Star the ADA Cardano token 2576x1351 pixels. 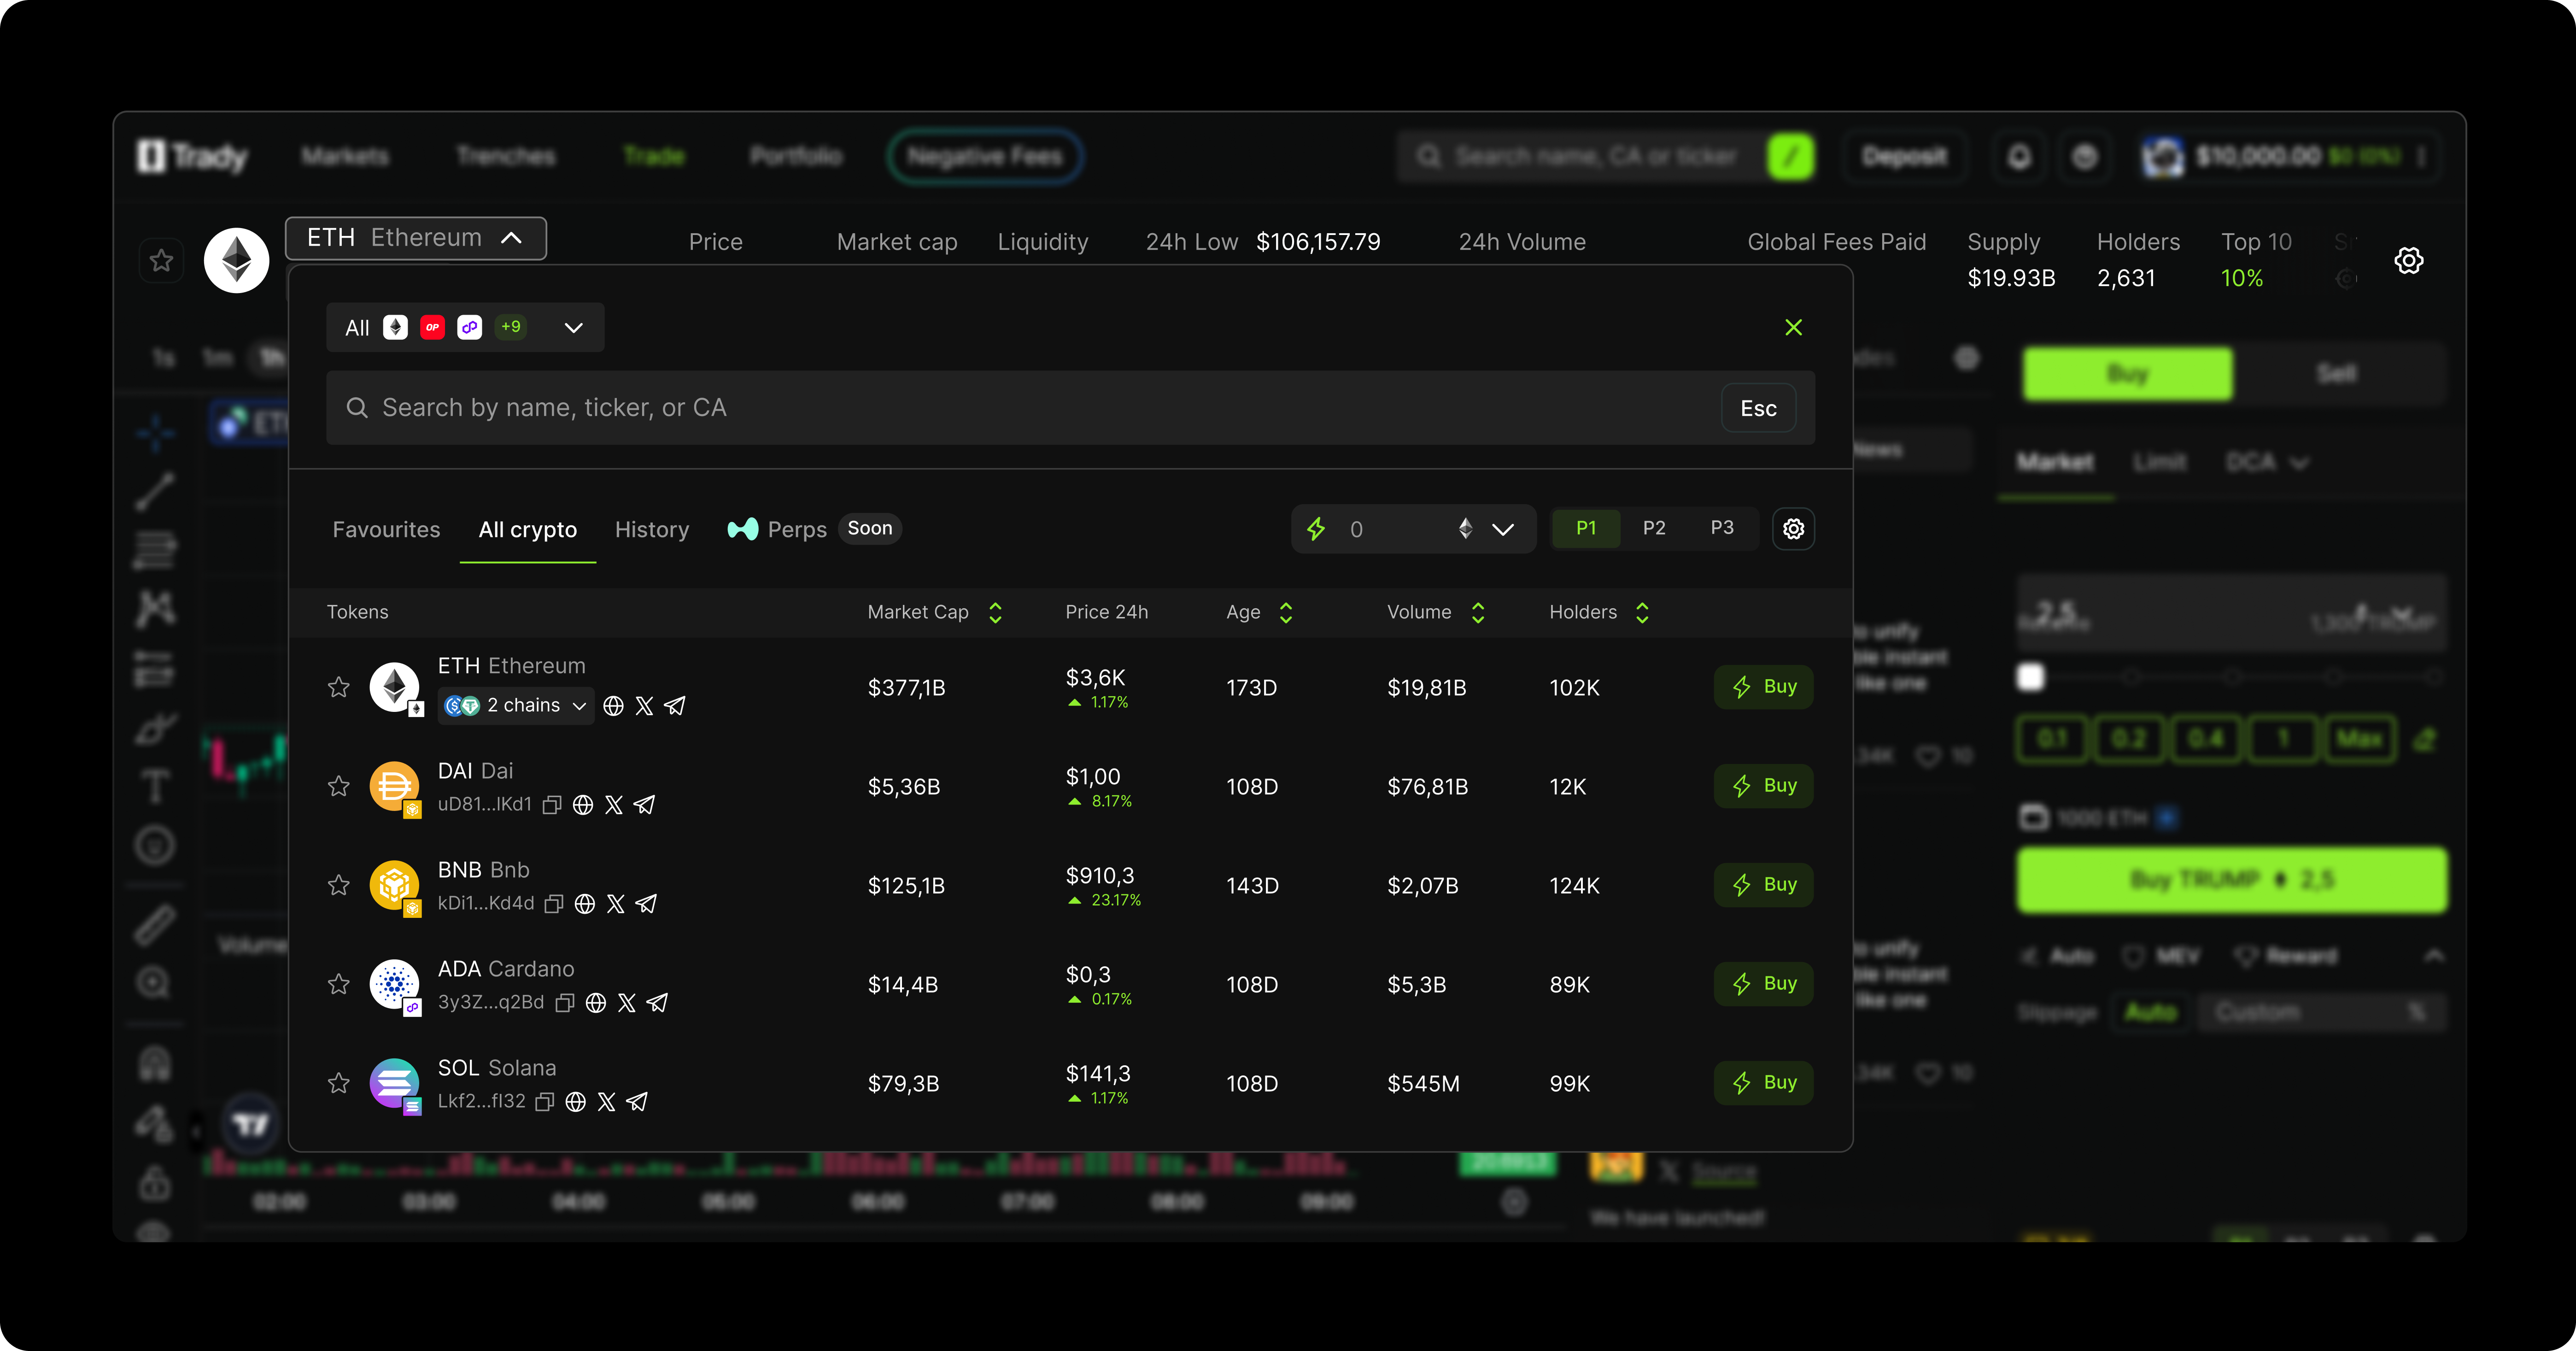[339, 985]
